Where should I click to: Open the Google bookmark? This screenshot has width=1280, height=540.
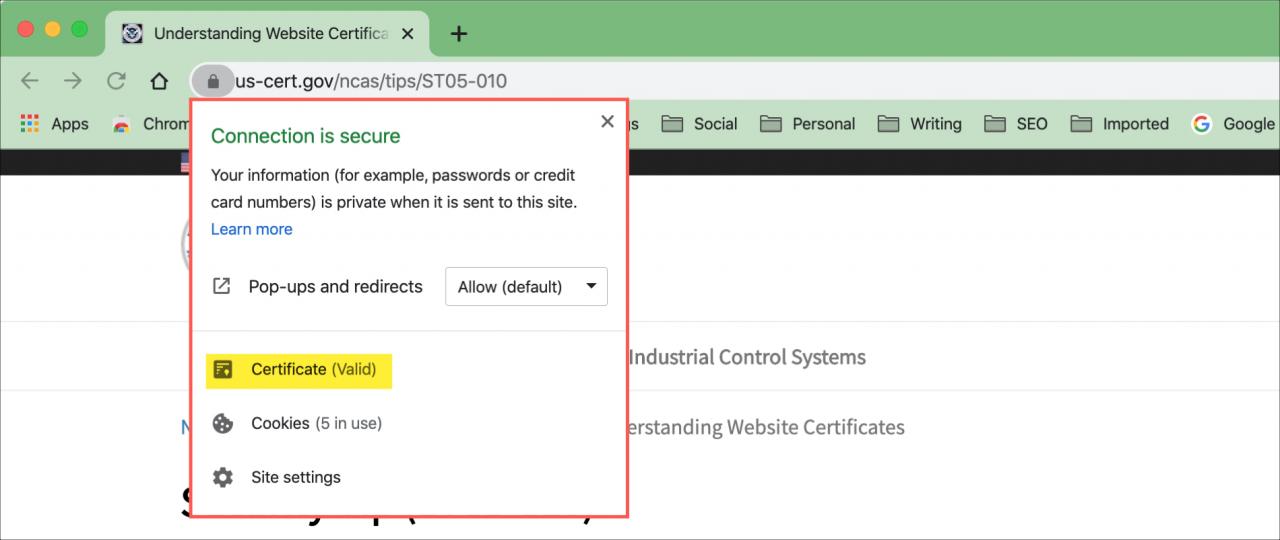pyautogui.click(x=1234, y=124)
